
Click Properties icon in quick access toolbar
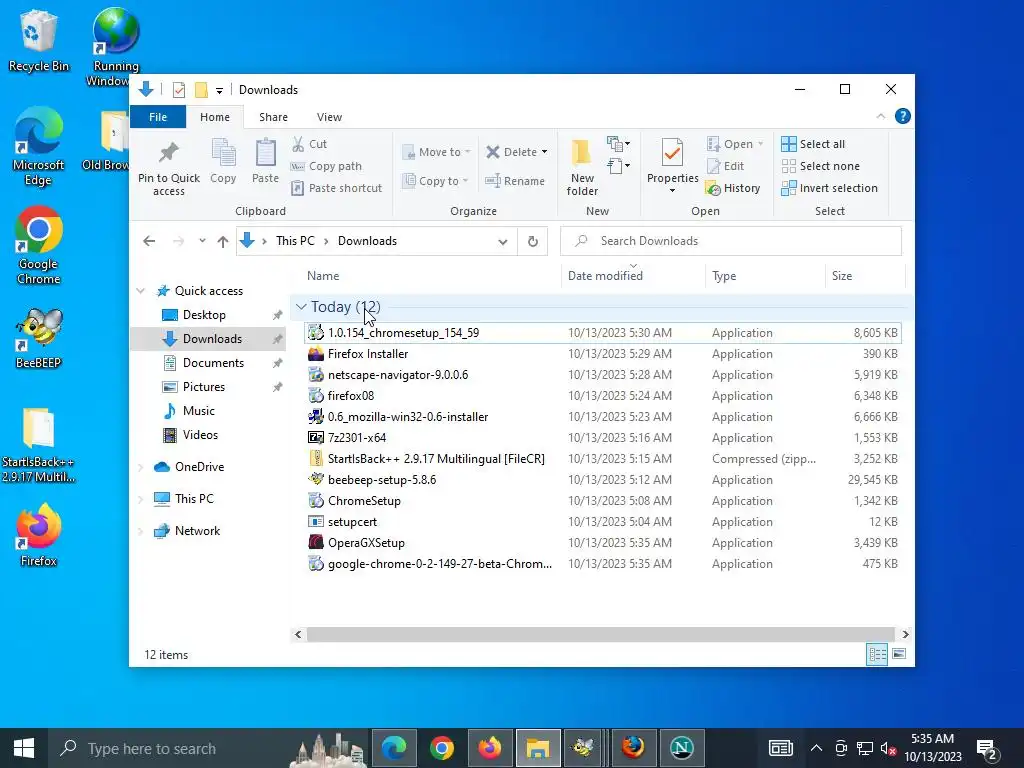coord(179,90)
